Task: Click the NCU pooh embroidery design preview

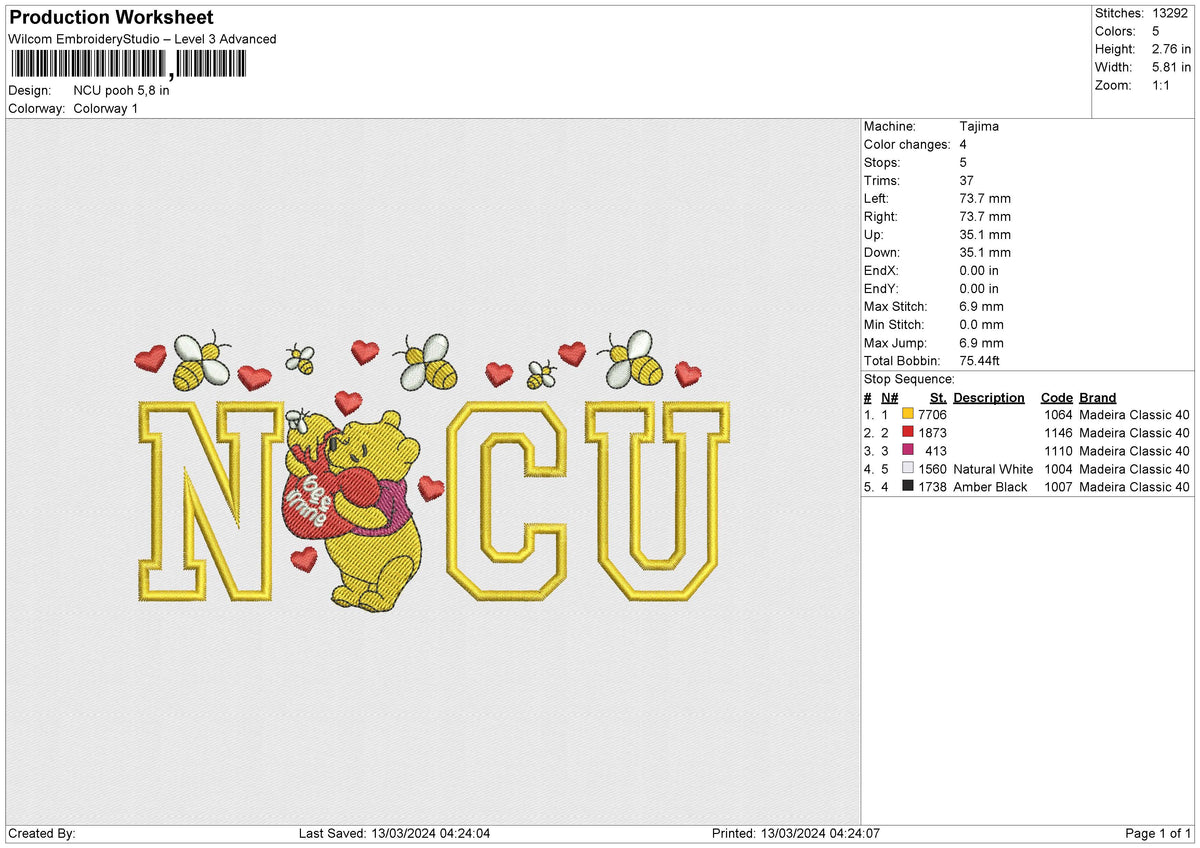Action: 433,470
